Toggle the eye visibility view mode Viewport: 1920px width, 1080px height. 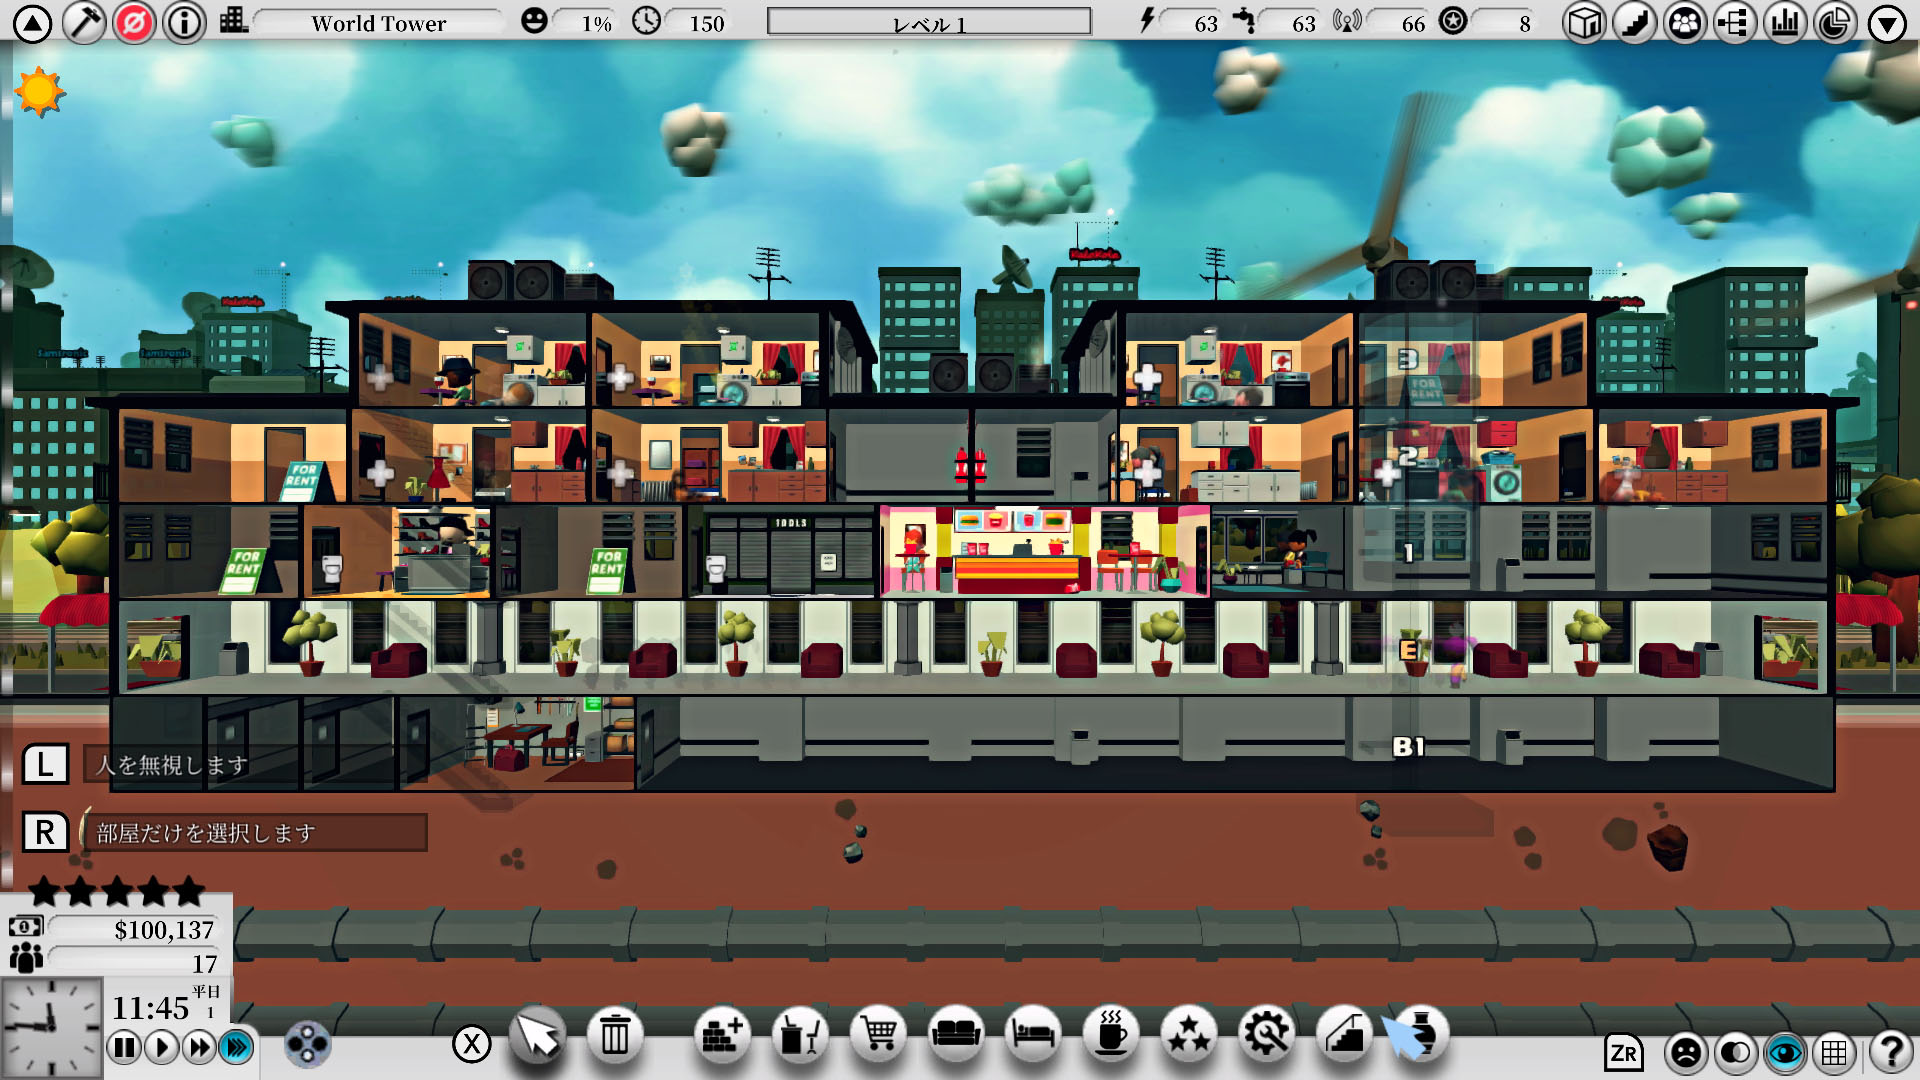1784,1052
